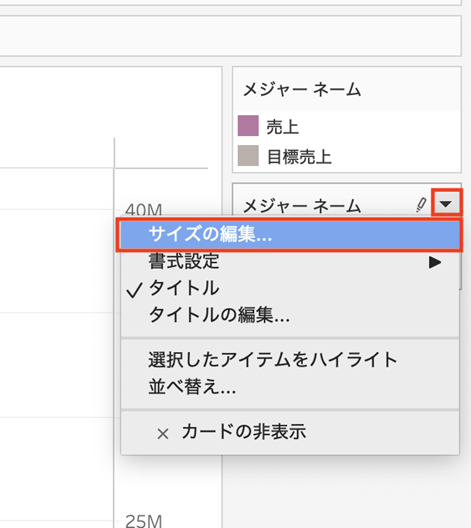Toggle the タイトル checkmark option
Screen dimensions: 471x528
pyautogui.click(x=290, y=288)
